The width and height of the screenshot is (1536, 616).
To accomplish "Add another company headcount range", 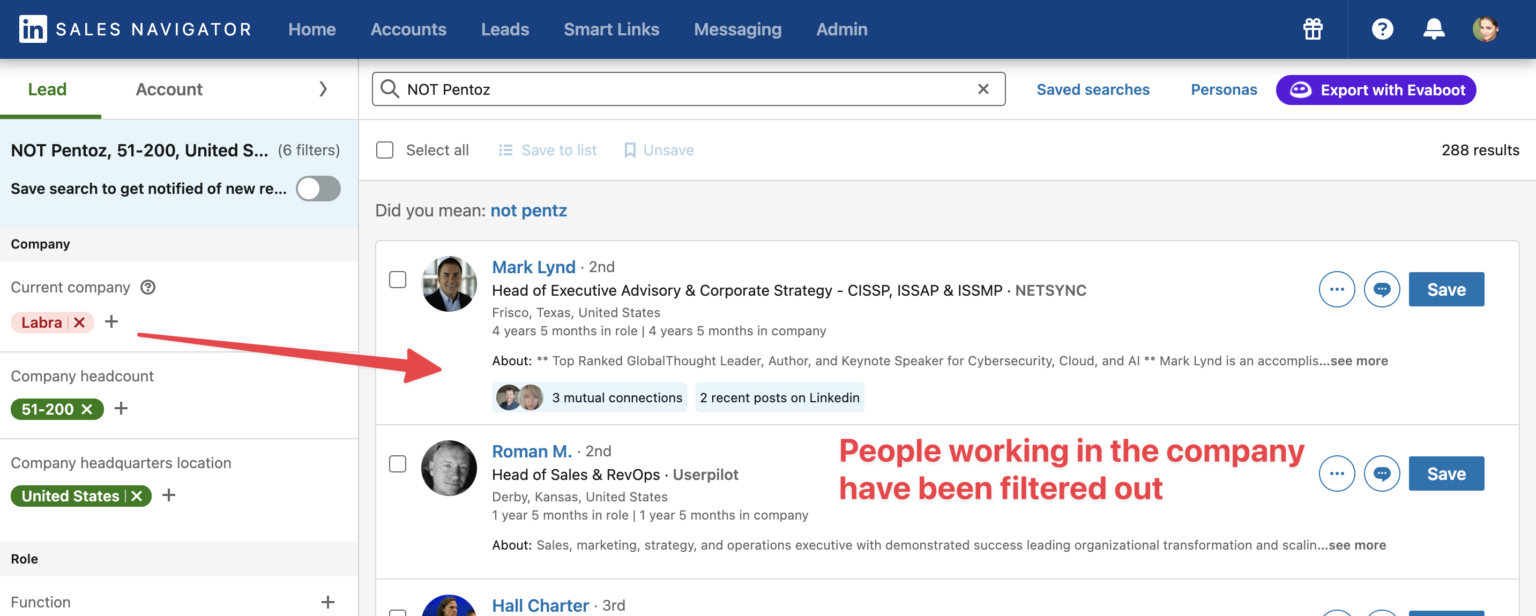I will tap(121, 409).
